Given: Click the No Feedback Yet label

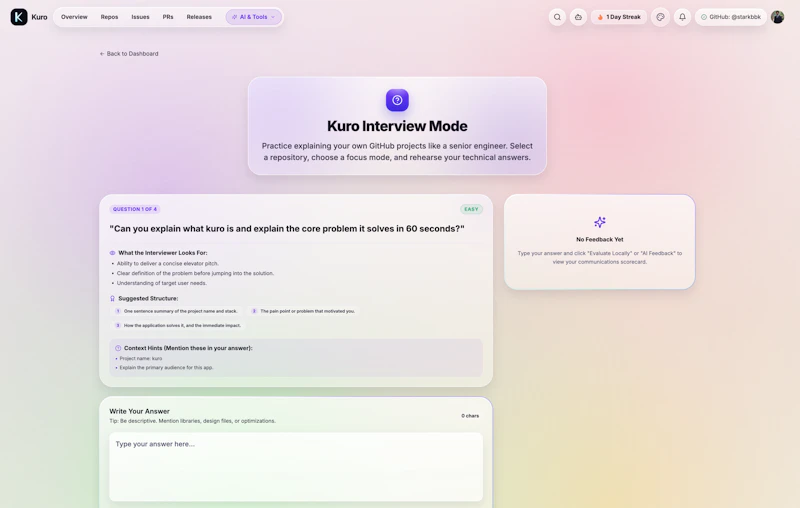Looking at the screenshot, I should click(599, 239).
